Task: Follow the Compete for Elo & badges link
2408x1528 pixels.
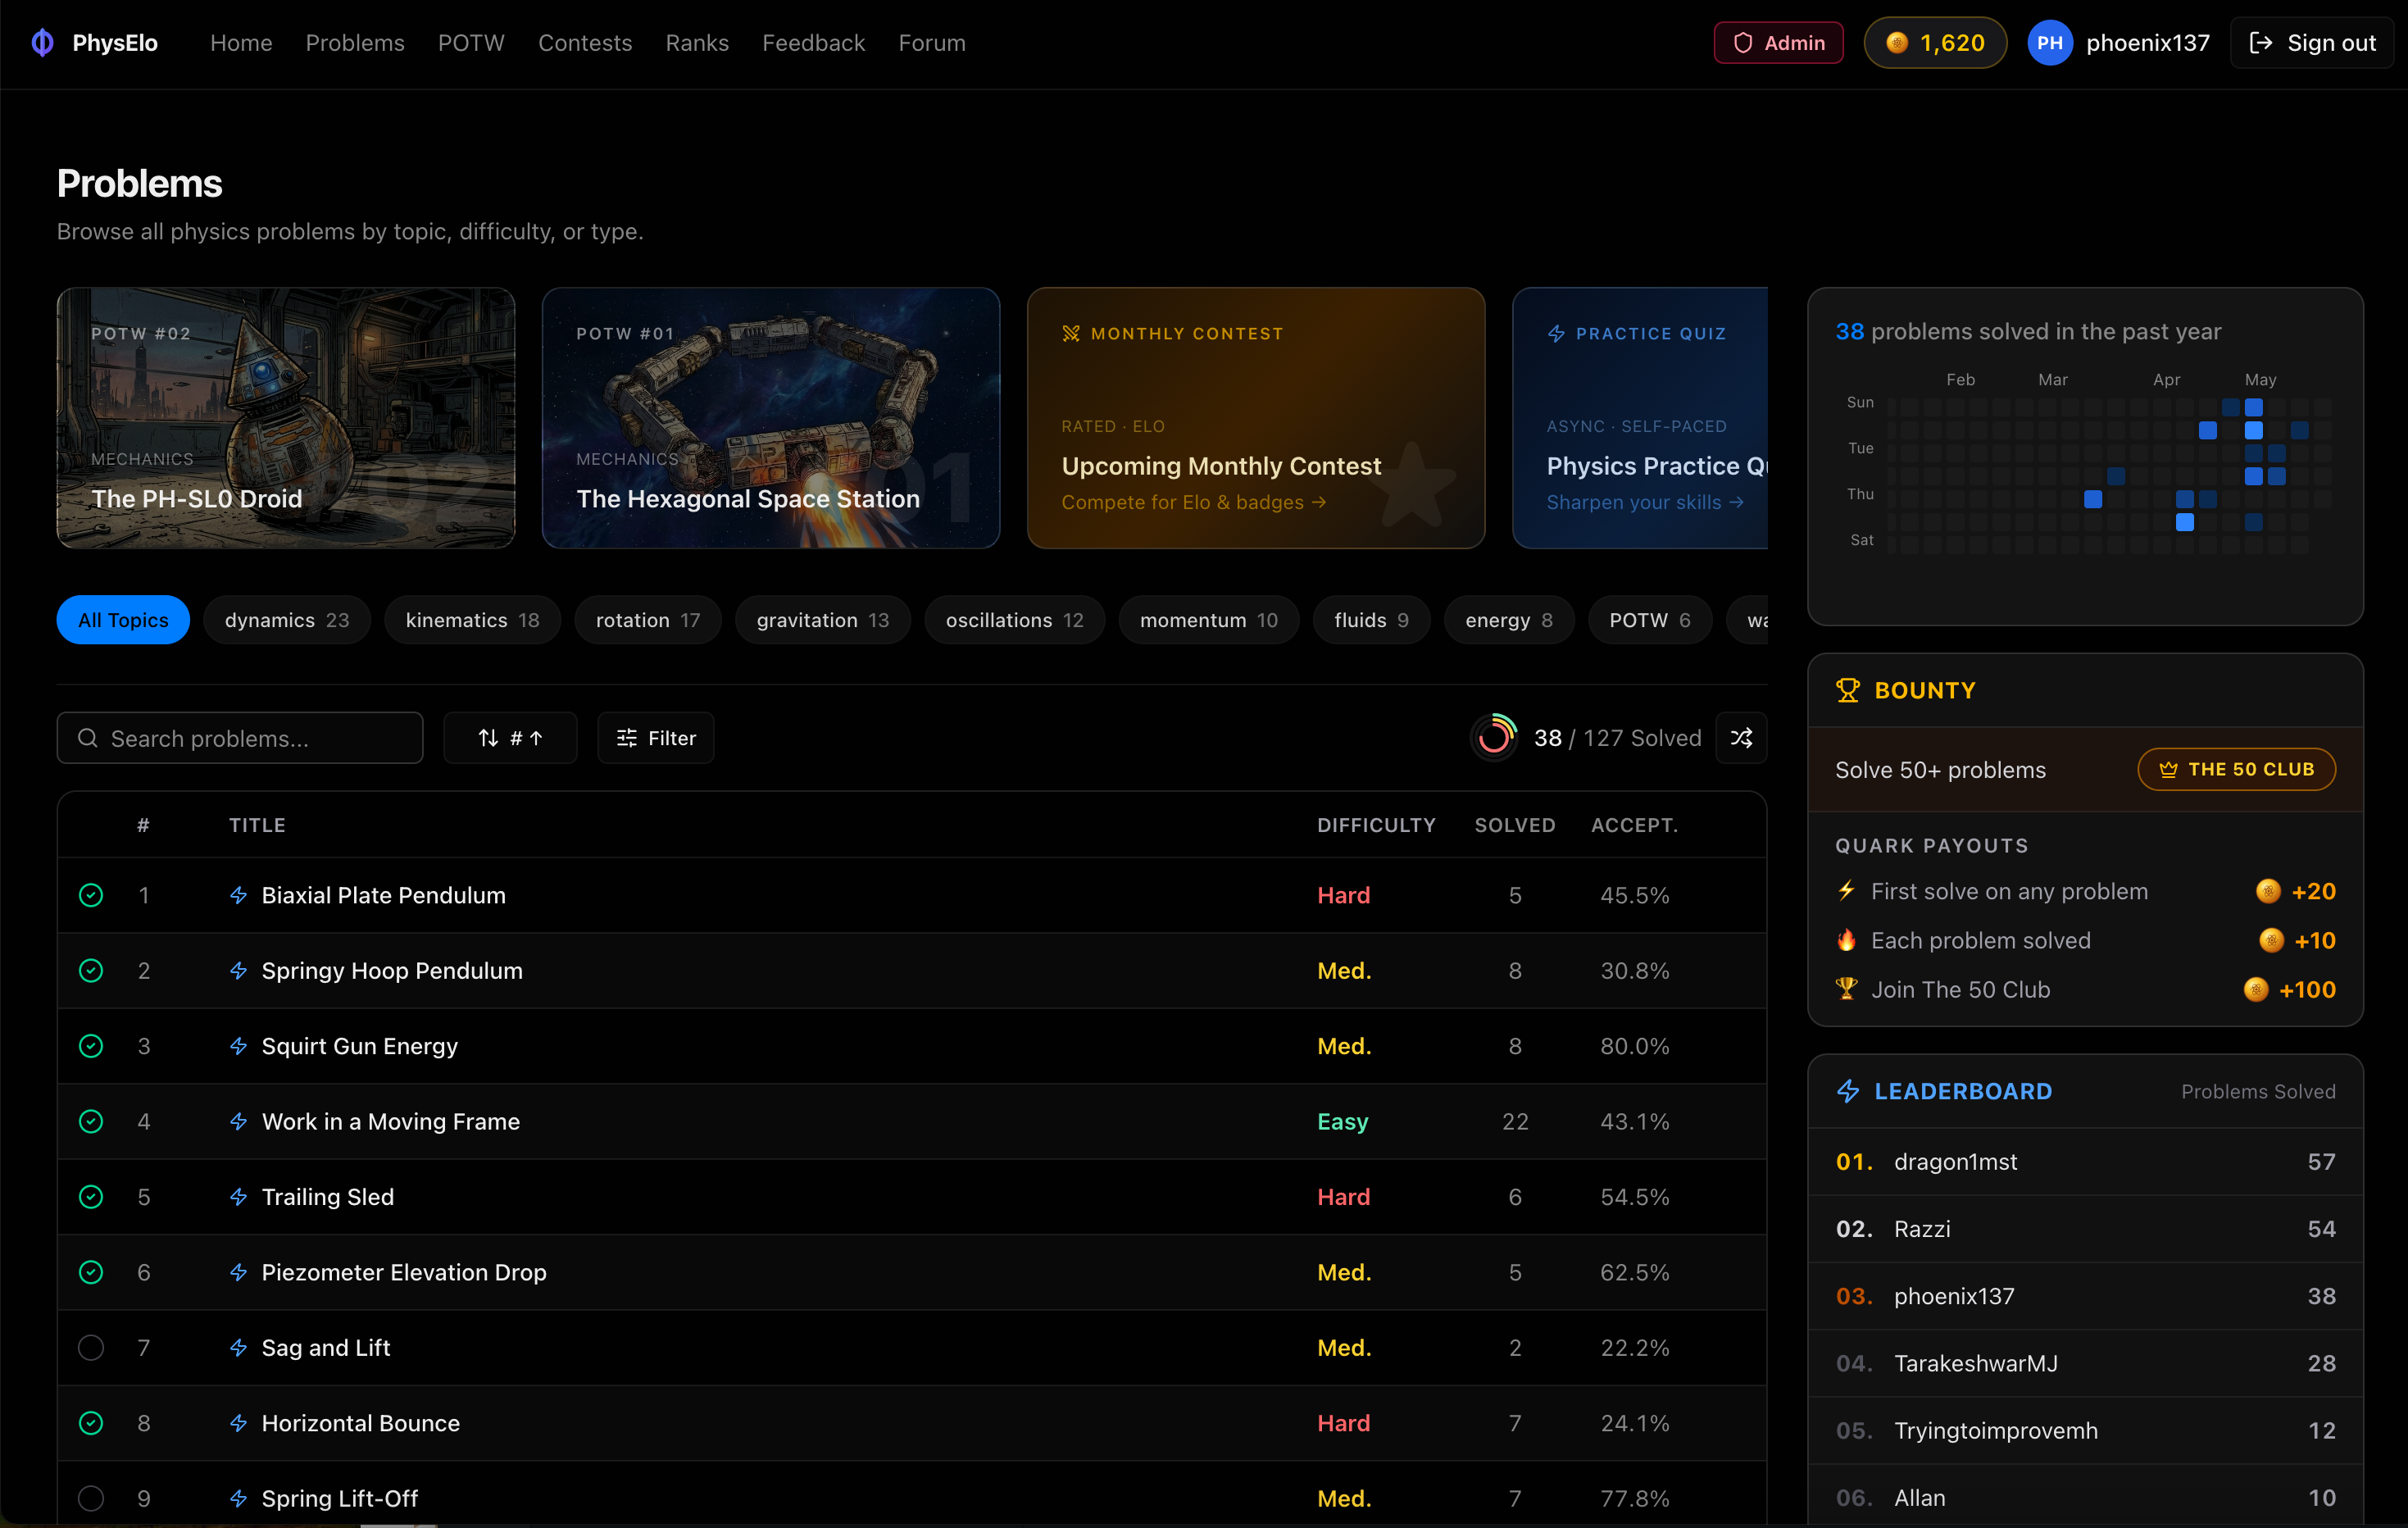Action: (1193, 502)
